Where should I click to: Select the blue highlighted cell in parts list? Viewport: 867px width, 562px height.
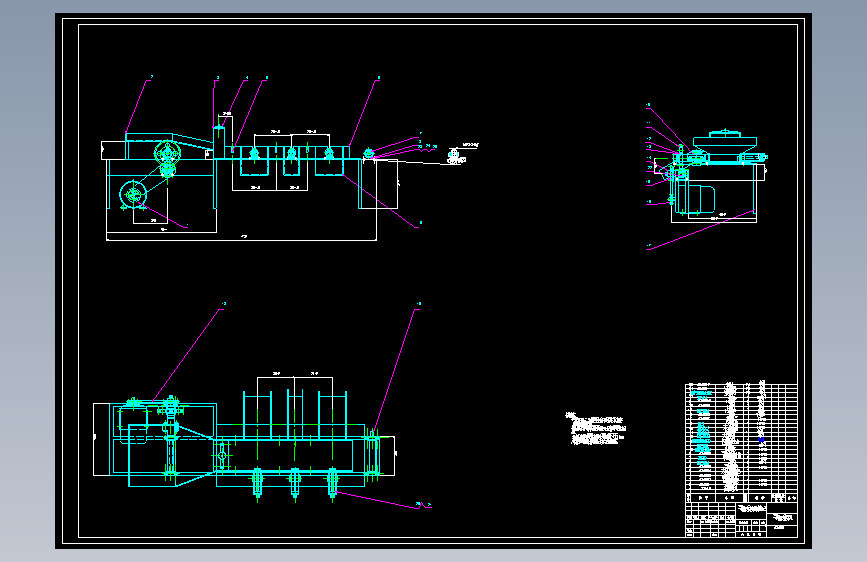[761, 440]
